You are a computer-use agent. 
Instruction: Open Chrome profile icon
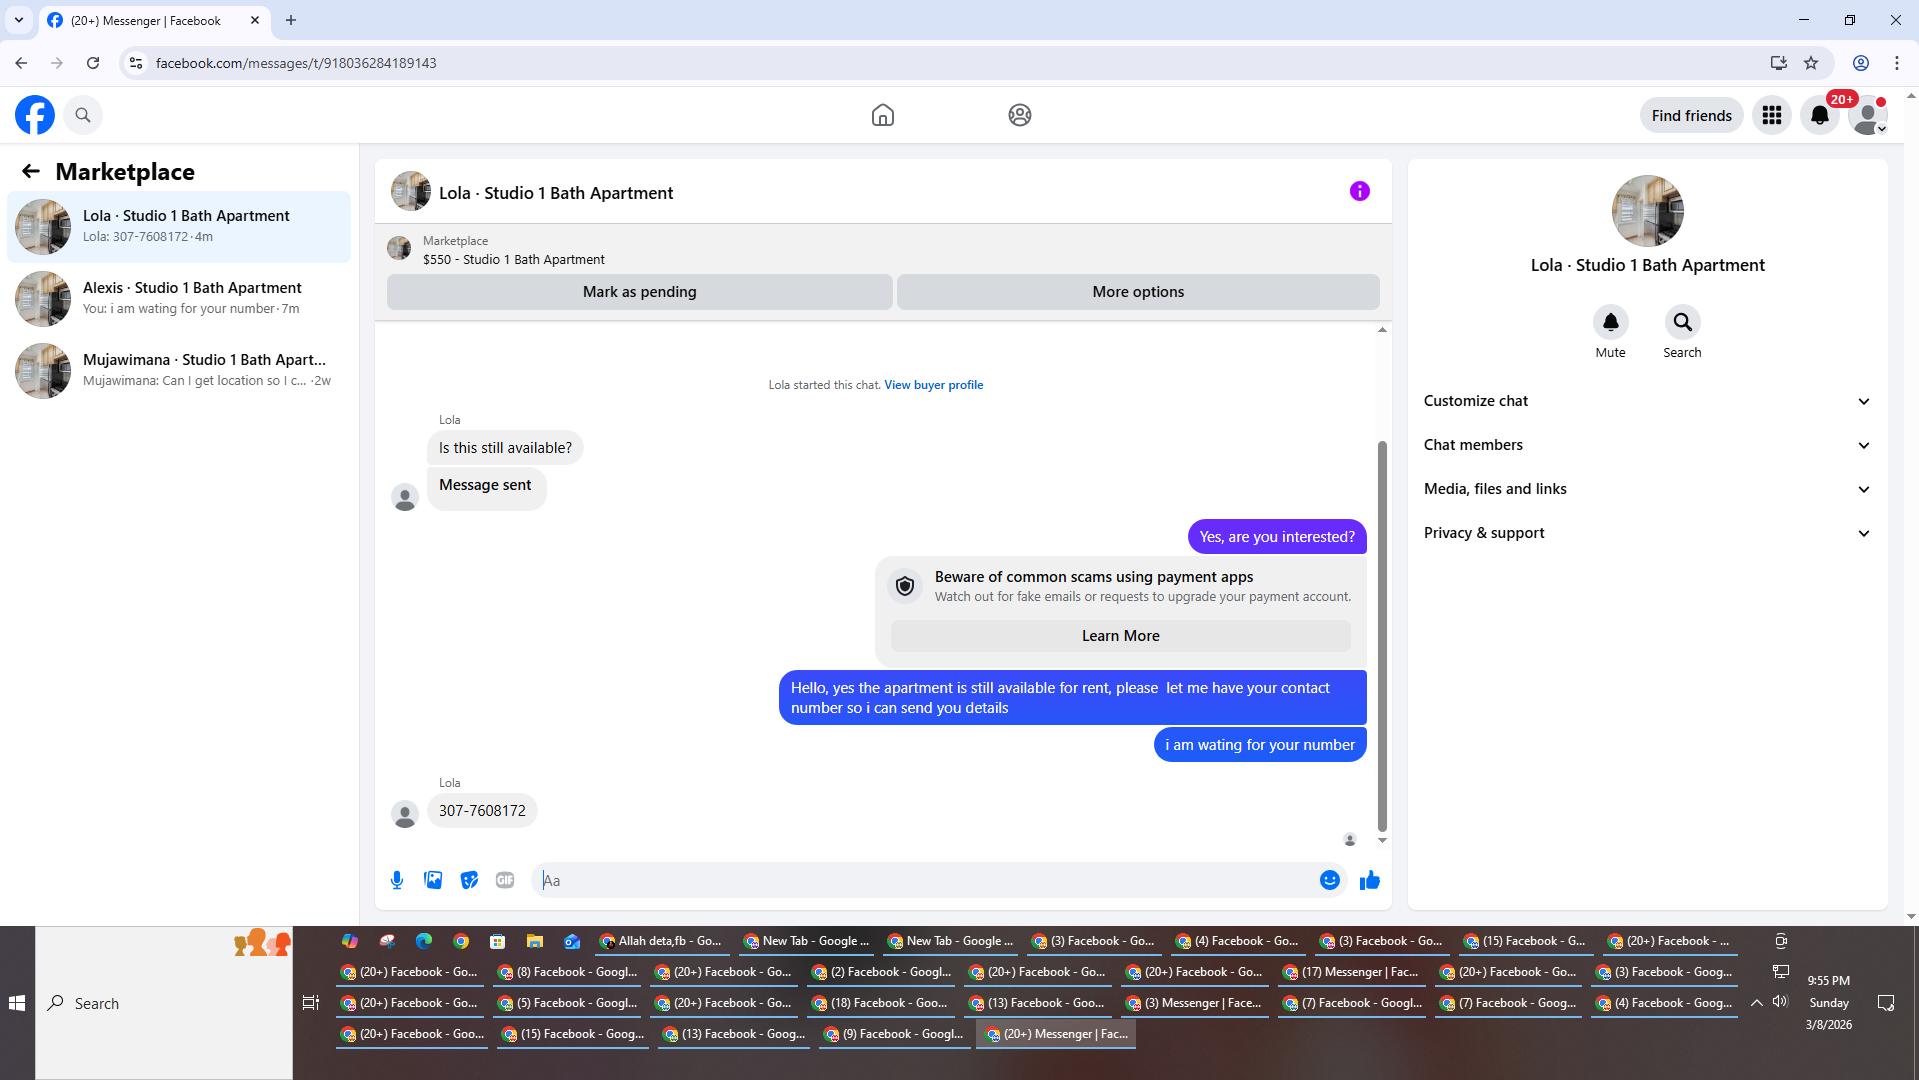1860,63
